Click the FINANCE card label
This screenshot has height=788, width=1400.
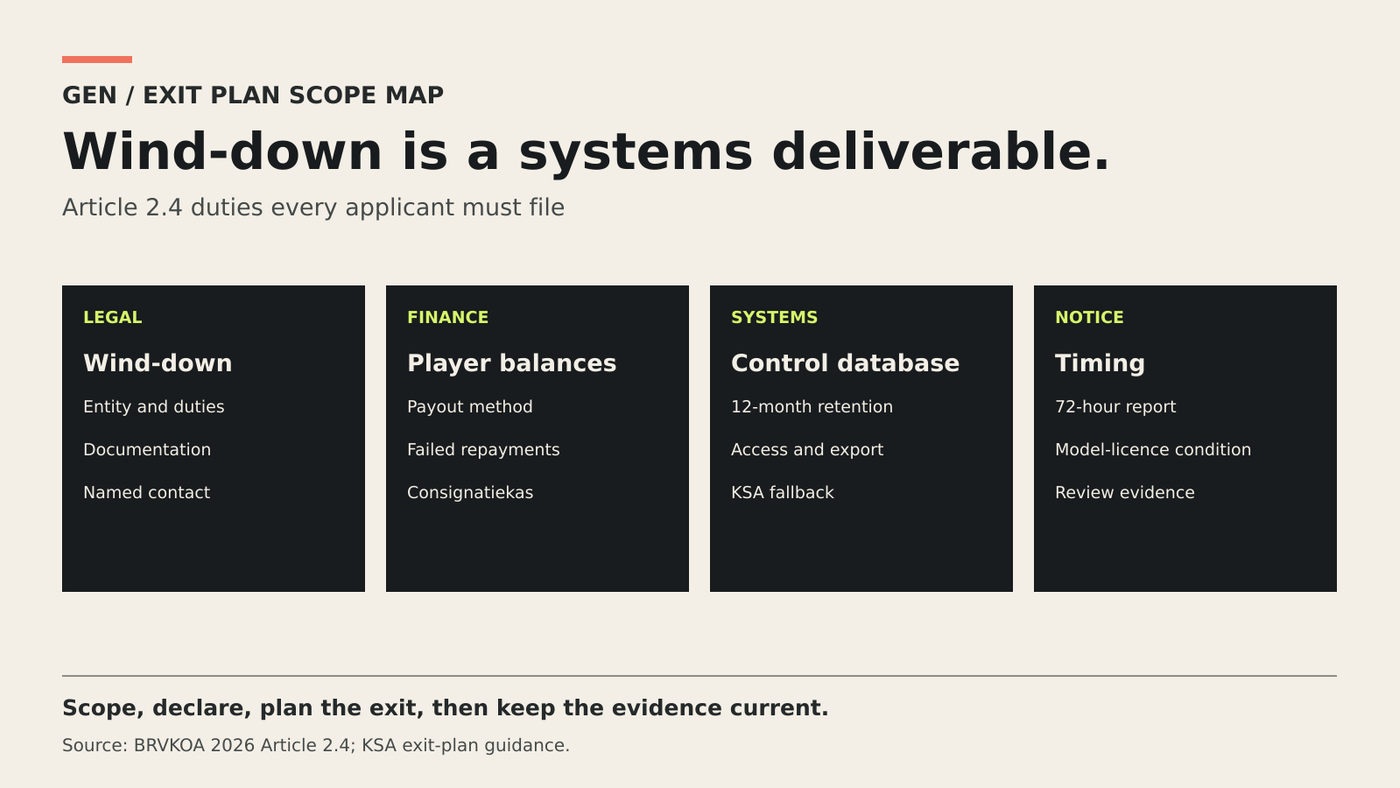pos(448,317)
